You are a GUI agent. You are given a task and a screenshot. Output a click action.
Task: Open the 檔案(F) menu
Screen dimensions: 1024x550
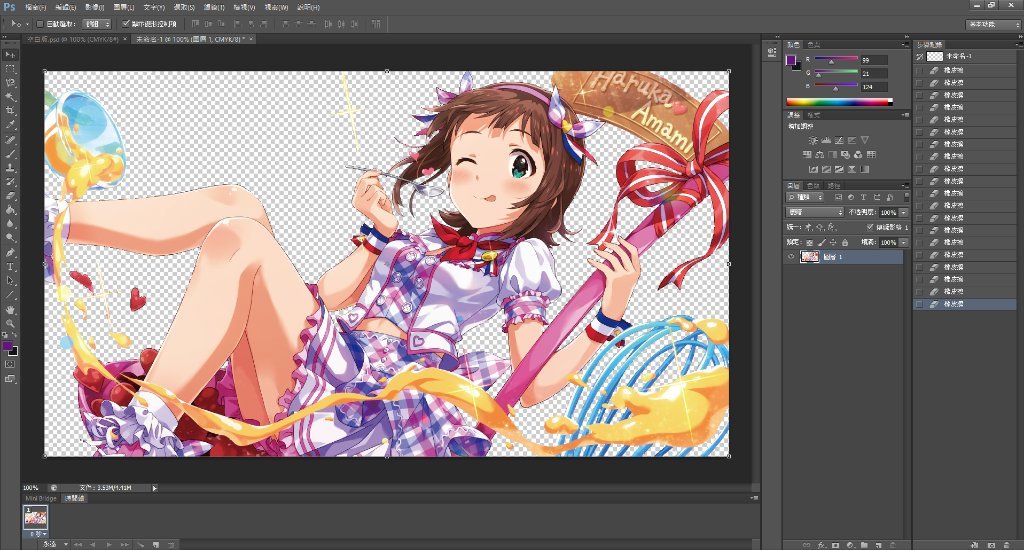coord(35,7)
